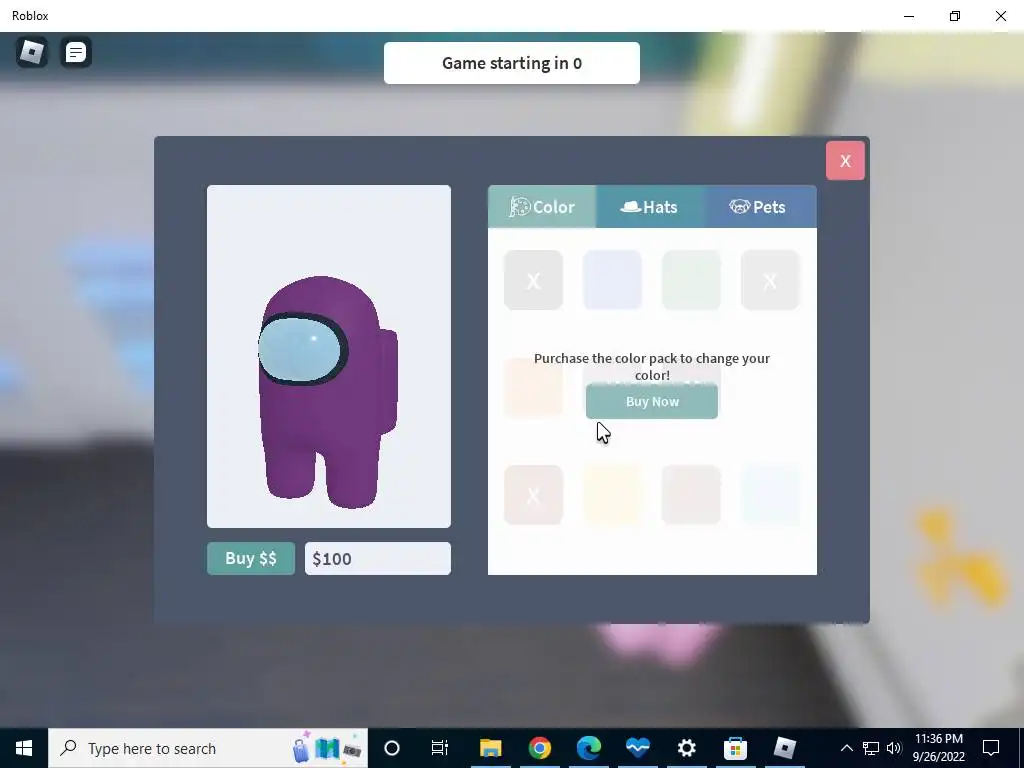Image resolution: width=1024 pixels, height=768 pixels.
Task: Restore down the Roblox window
Action: coord(955,16)
